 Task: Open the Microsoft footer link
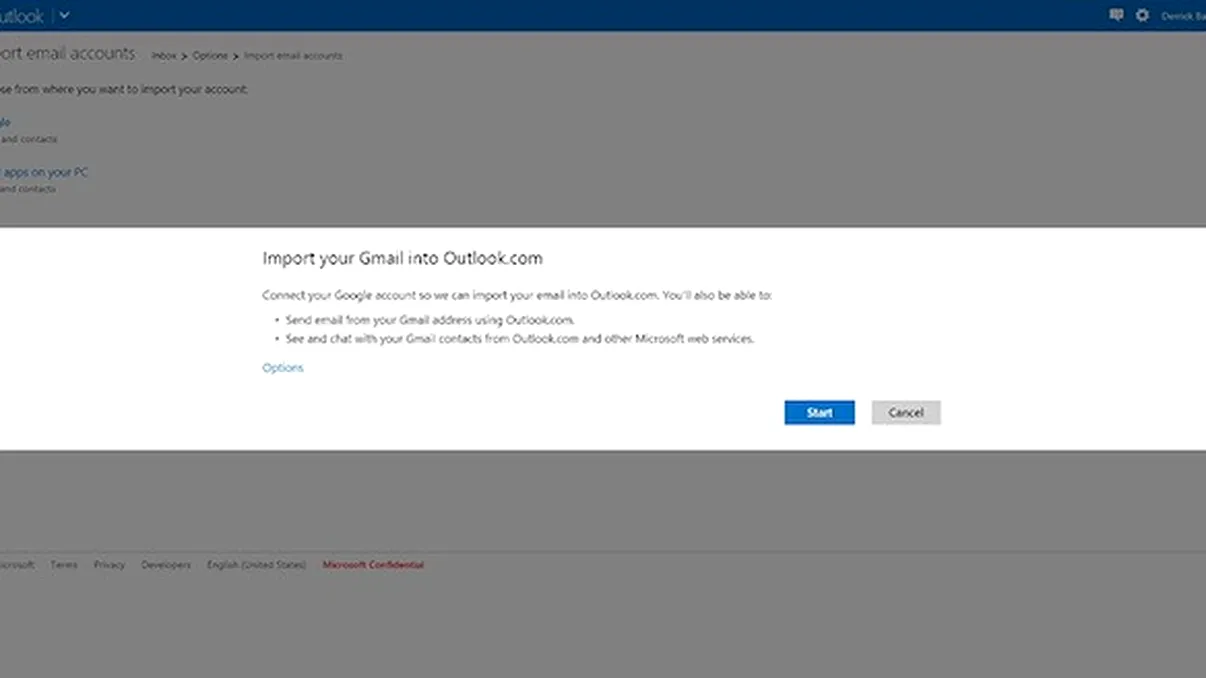coord(15,564)
